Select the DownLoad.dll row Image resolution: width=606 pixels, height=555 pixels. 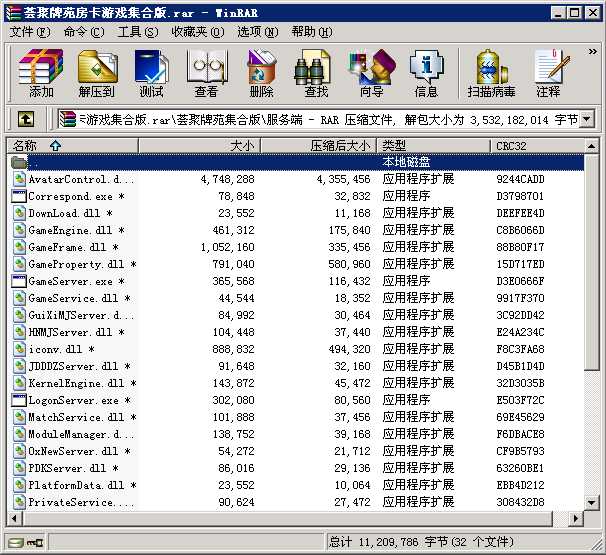(296, 213)
